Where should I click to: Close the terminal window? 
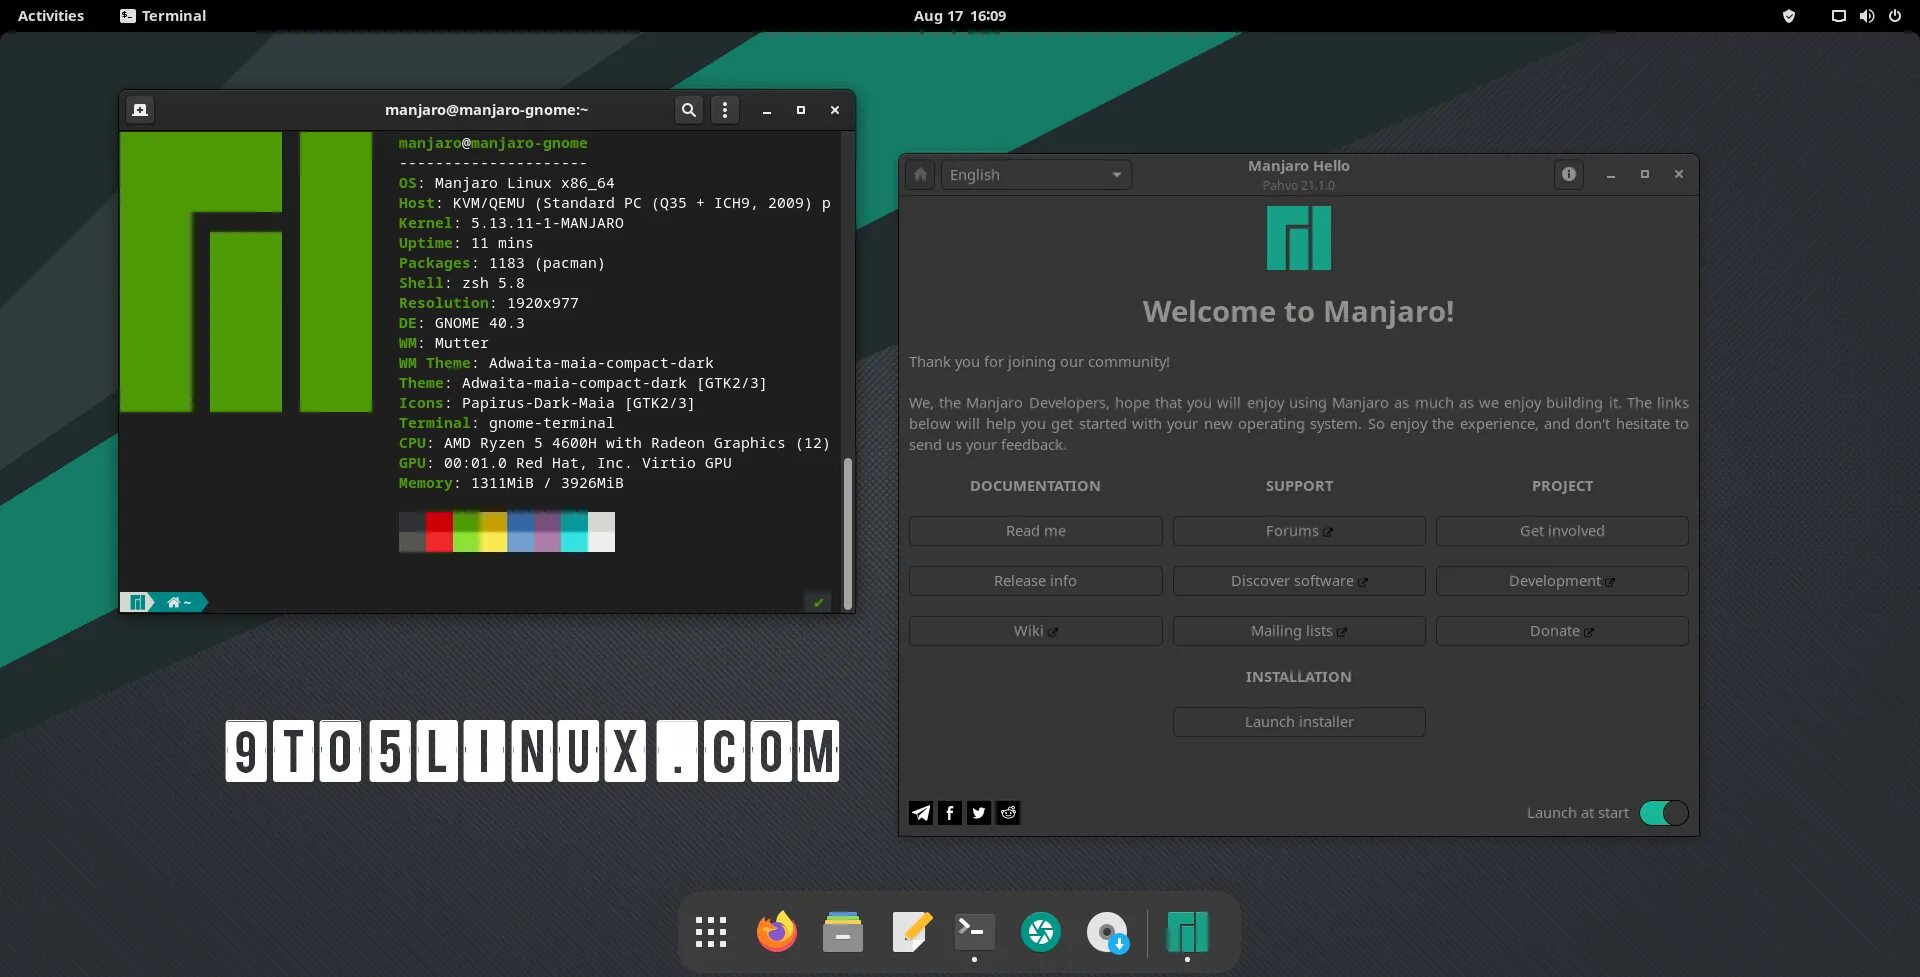point(835,110)
